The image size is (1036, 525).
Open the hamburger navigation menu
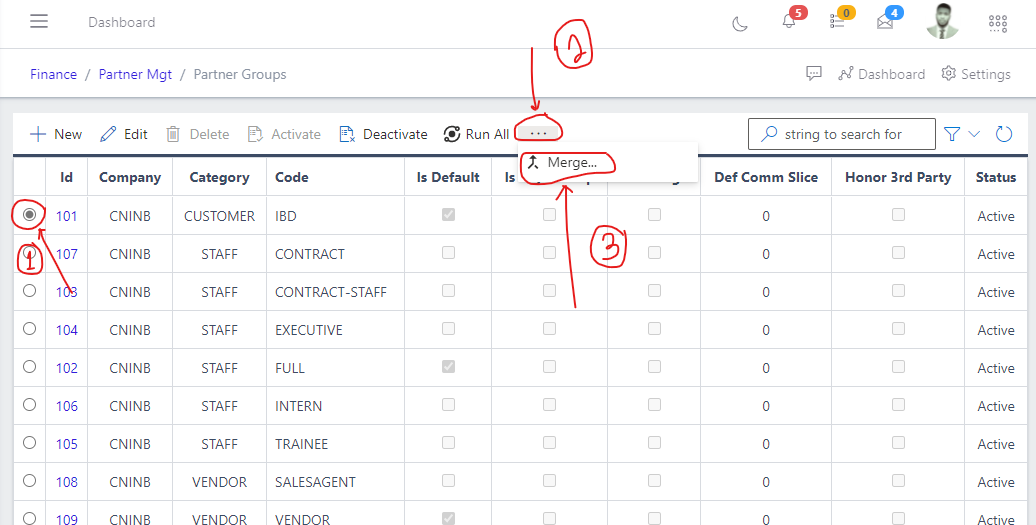(x=39, y=22)
